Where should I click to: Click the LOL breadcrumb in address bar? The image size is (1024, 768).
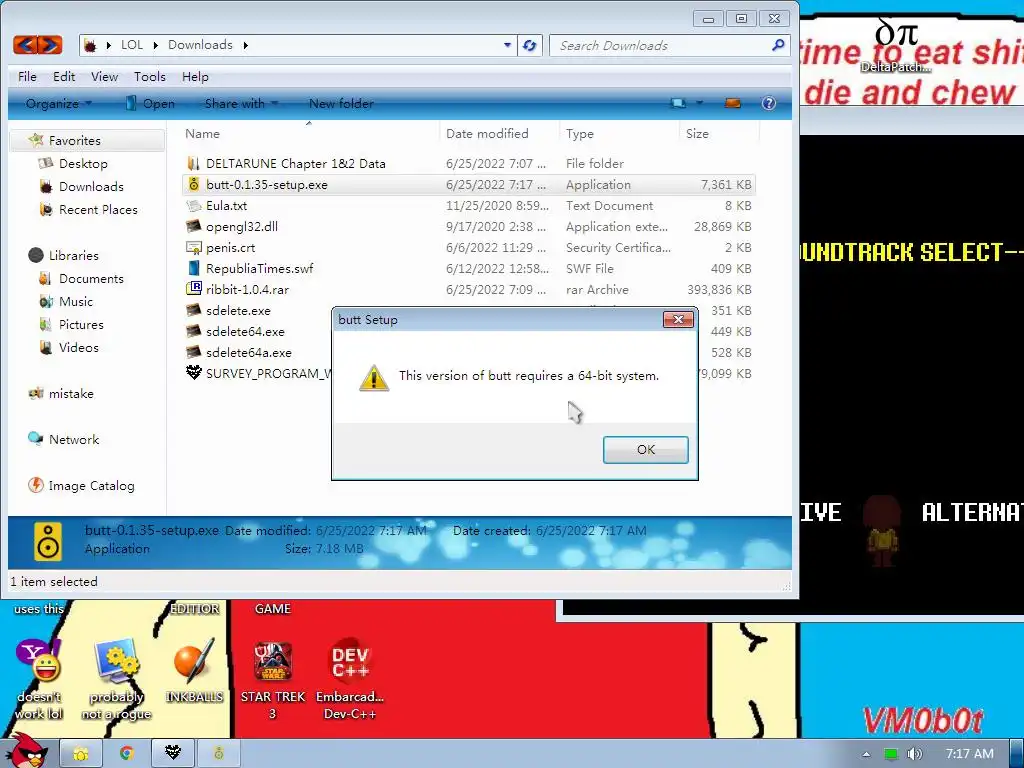pyautogui.click(x=131, y=45)
